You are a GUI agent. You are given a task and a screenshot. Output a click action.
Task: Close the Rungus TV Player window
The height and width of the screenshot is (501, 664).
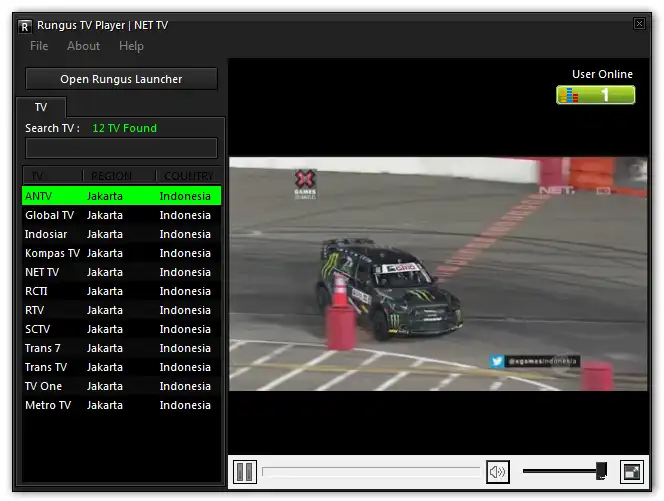639,24
